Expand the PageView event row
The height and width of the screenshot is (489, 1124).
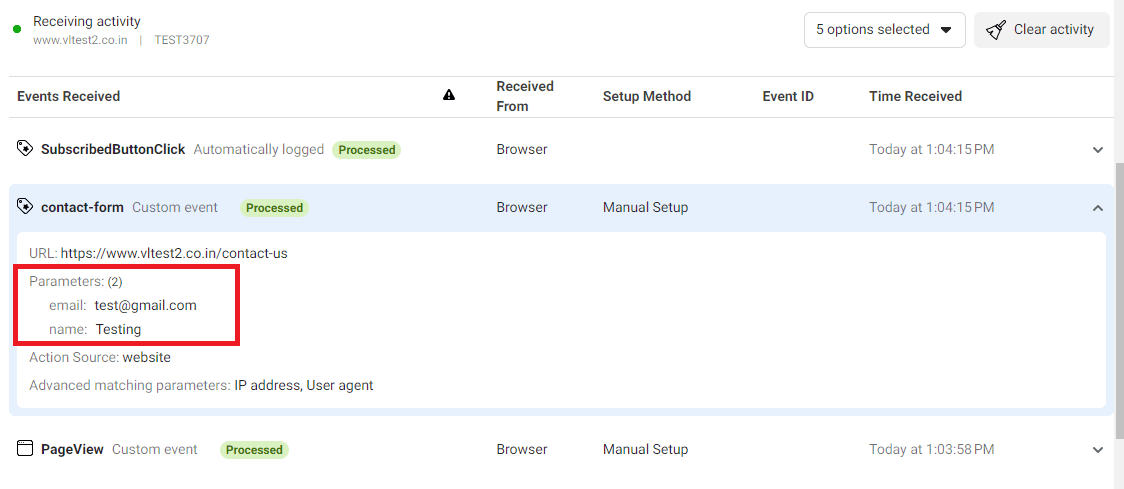pos(1098,450)
